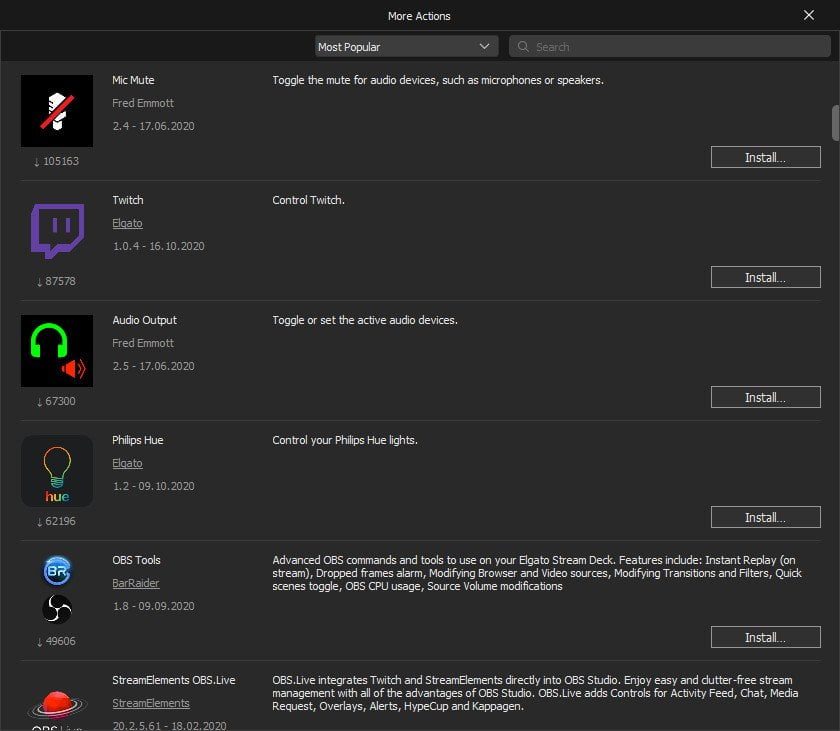Click the 67300 download count
The width and height of the screenshot is (840, 731).
pyautogui.click(x=56, y=401)
